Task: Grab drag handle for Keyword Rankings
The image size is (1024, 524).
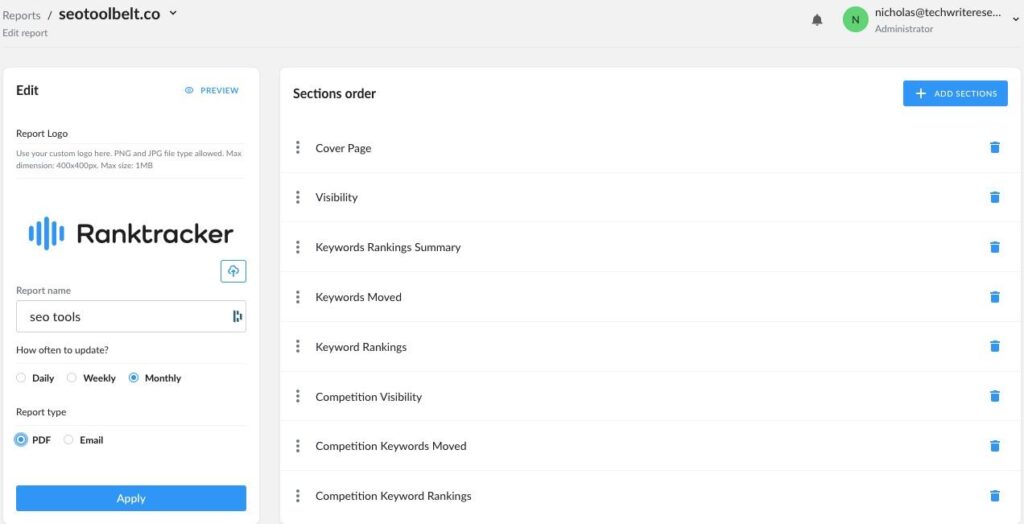Action: (298, 346)
